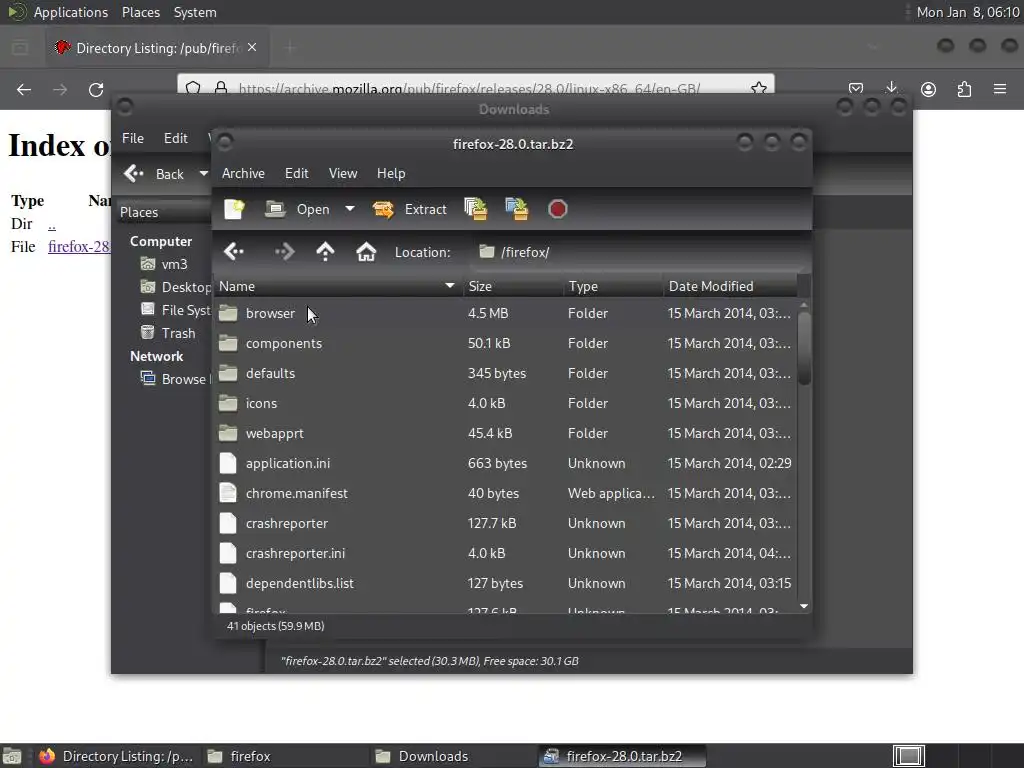
Task: Open the Archive menu
Action: pos(243,173)
